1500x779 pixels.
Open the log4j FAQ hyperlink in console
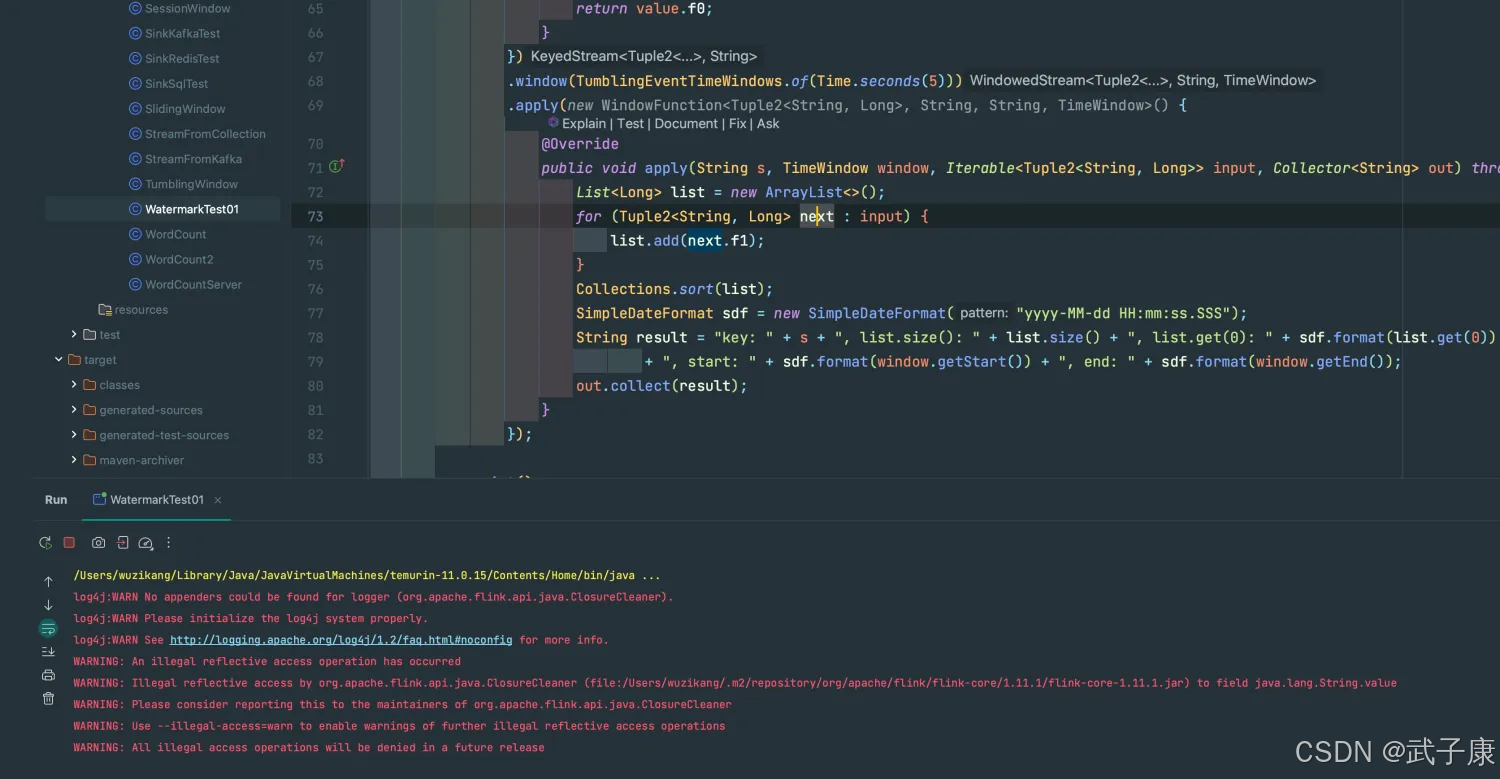tap(340, 640)
